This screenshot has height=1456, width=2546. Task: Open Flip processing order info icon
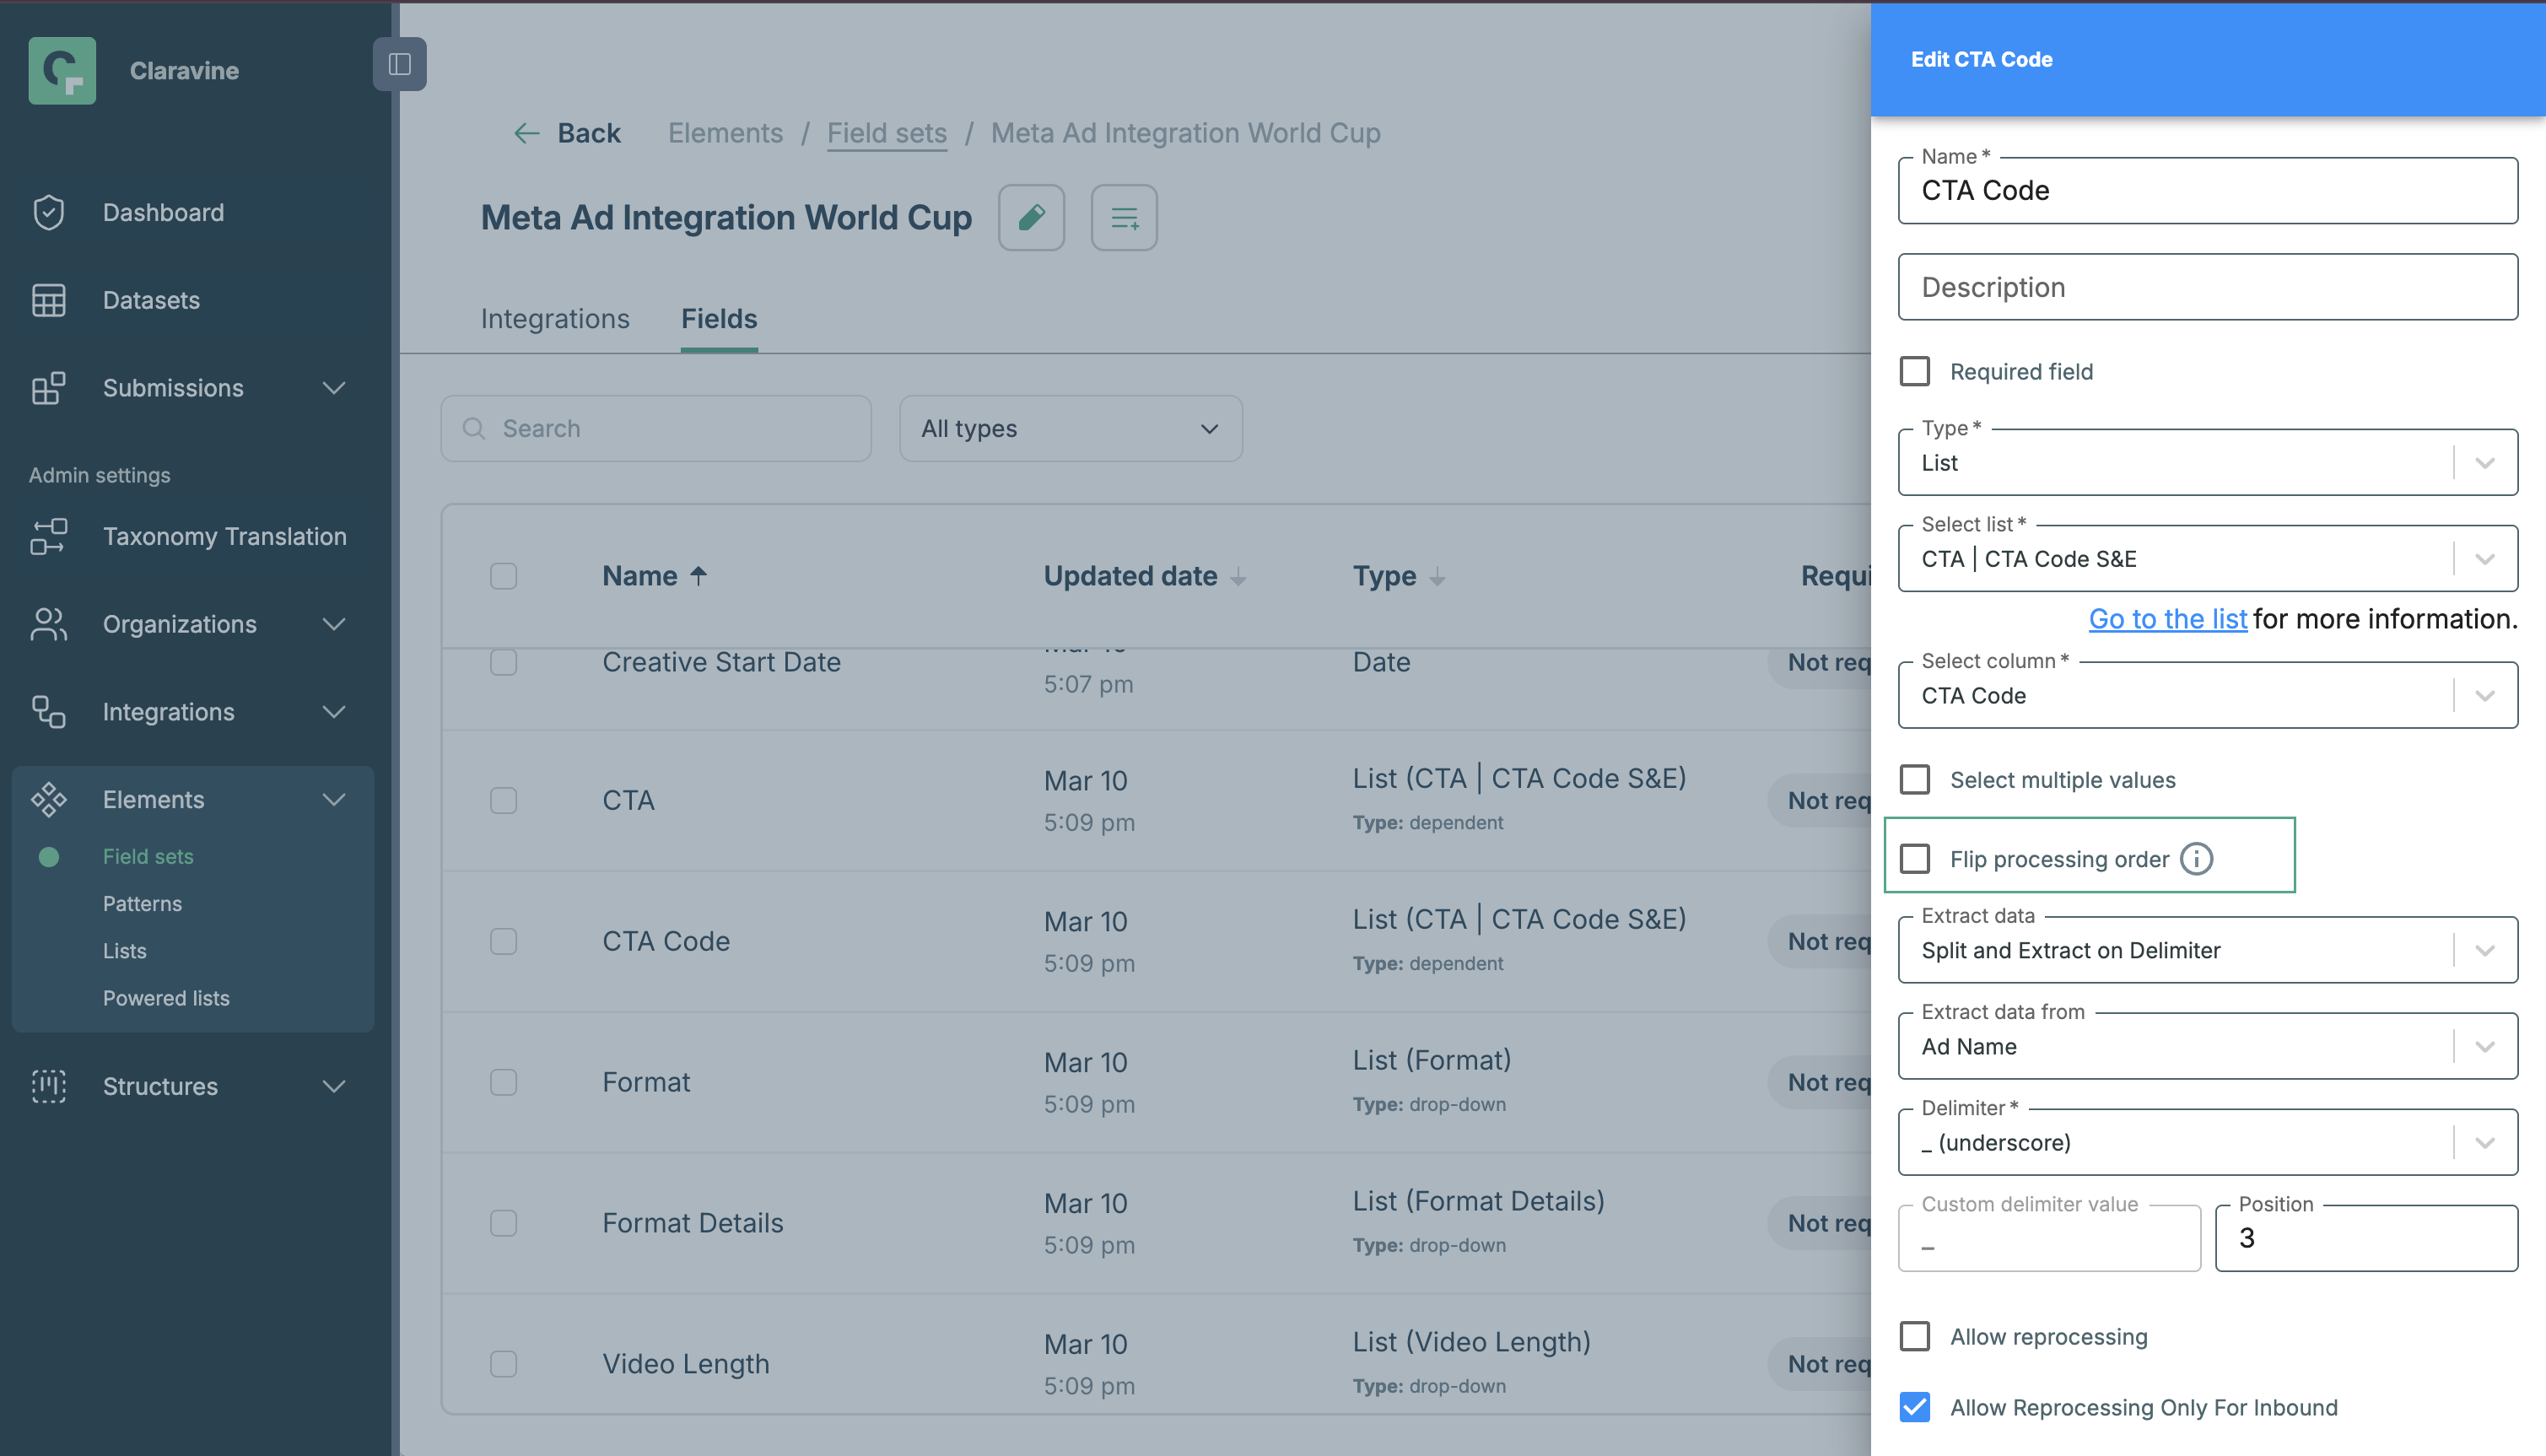pyautogui.click(x=2196, y=859)
